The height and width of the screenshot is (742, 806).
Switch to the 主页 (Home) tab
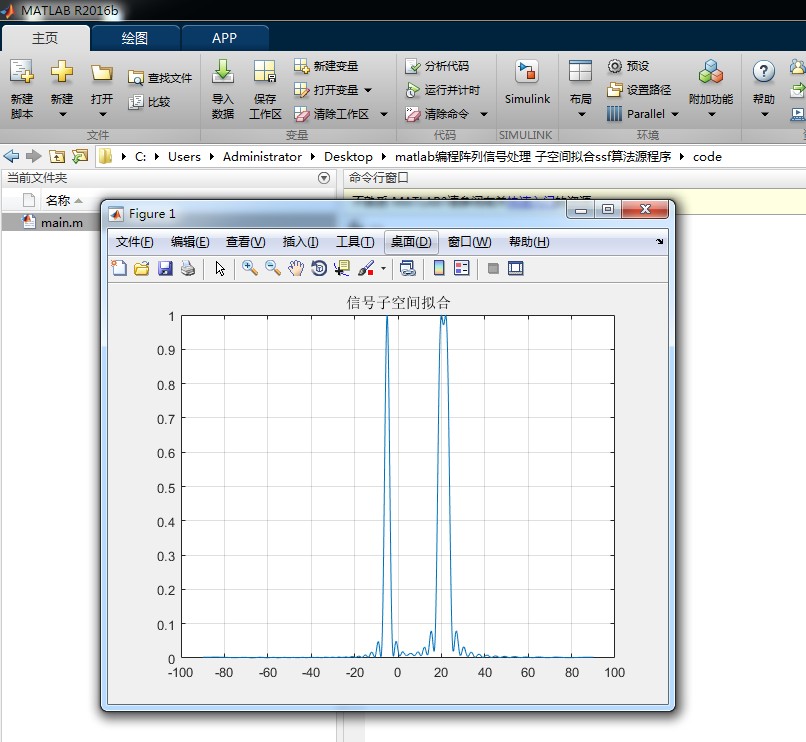click(x=45, y=38)
